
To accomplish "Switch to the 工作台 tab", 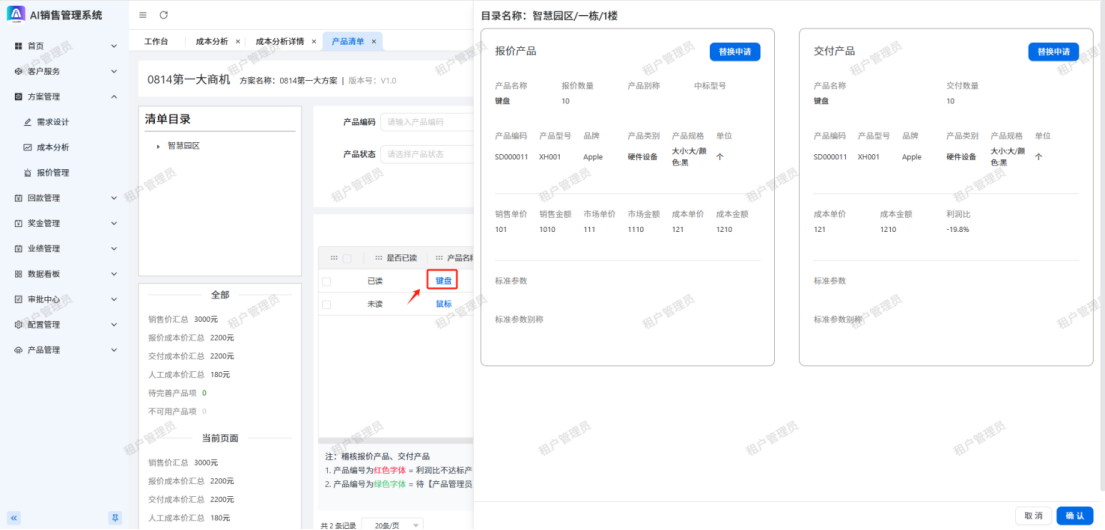I will [x=156, y=42].
